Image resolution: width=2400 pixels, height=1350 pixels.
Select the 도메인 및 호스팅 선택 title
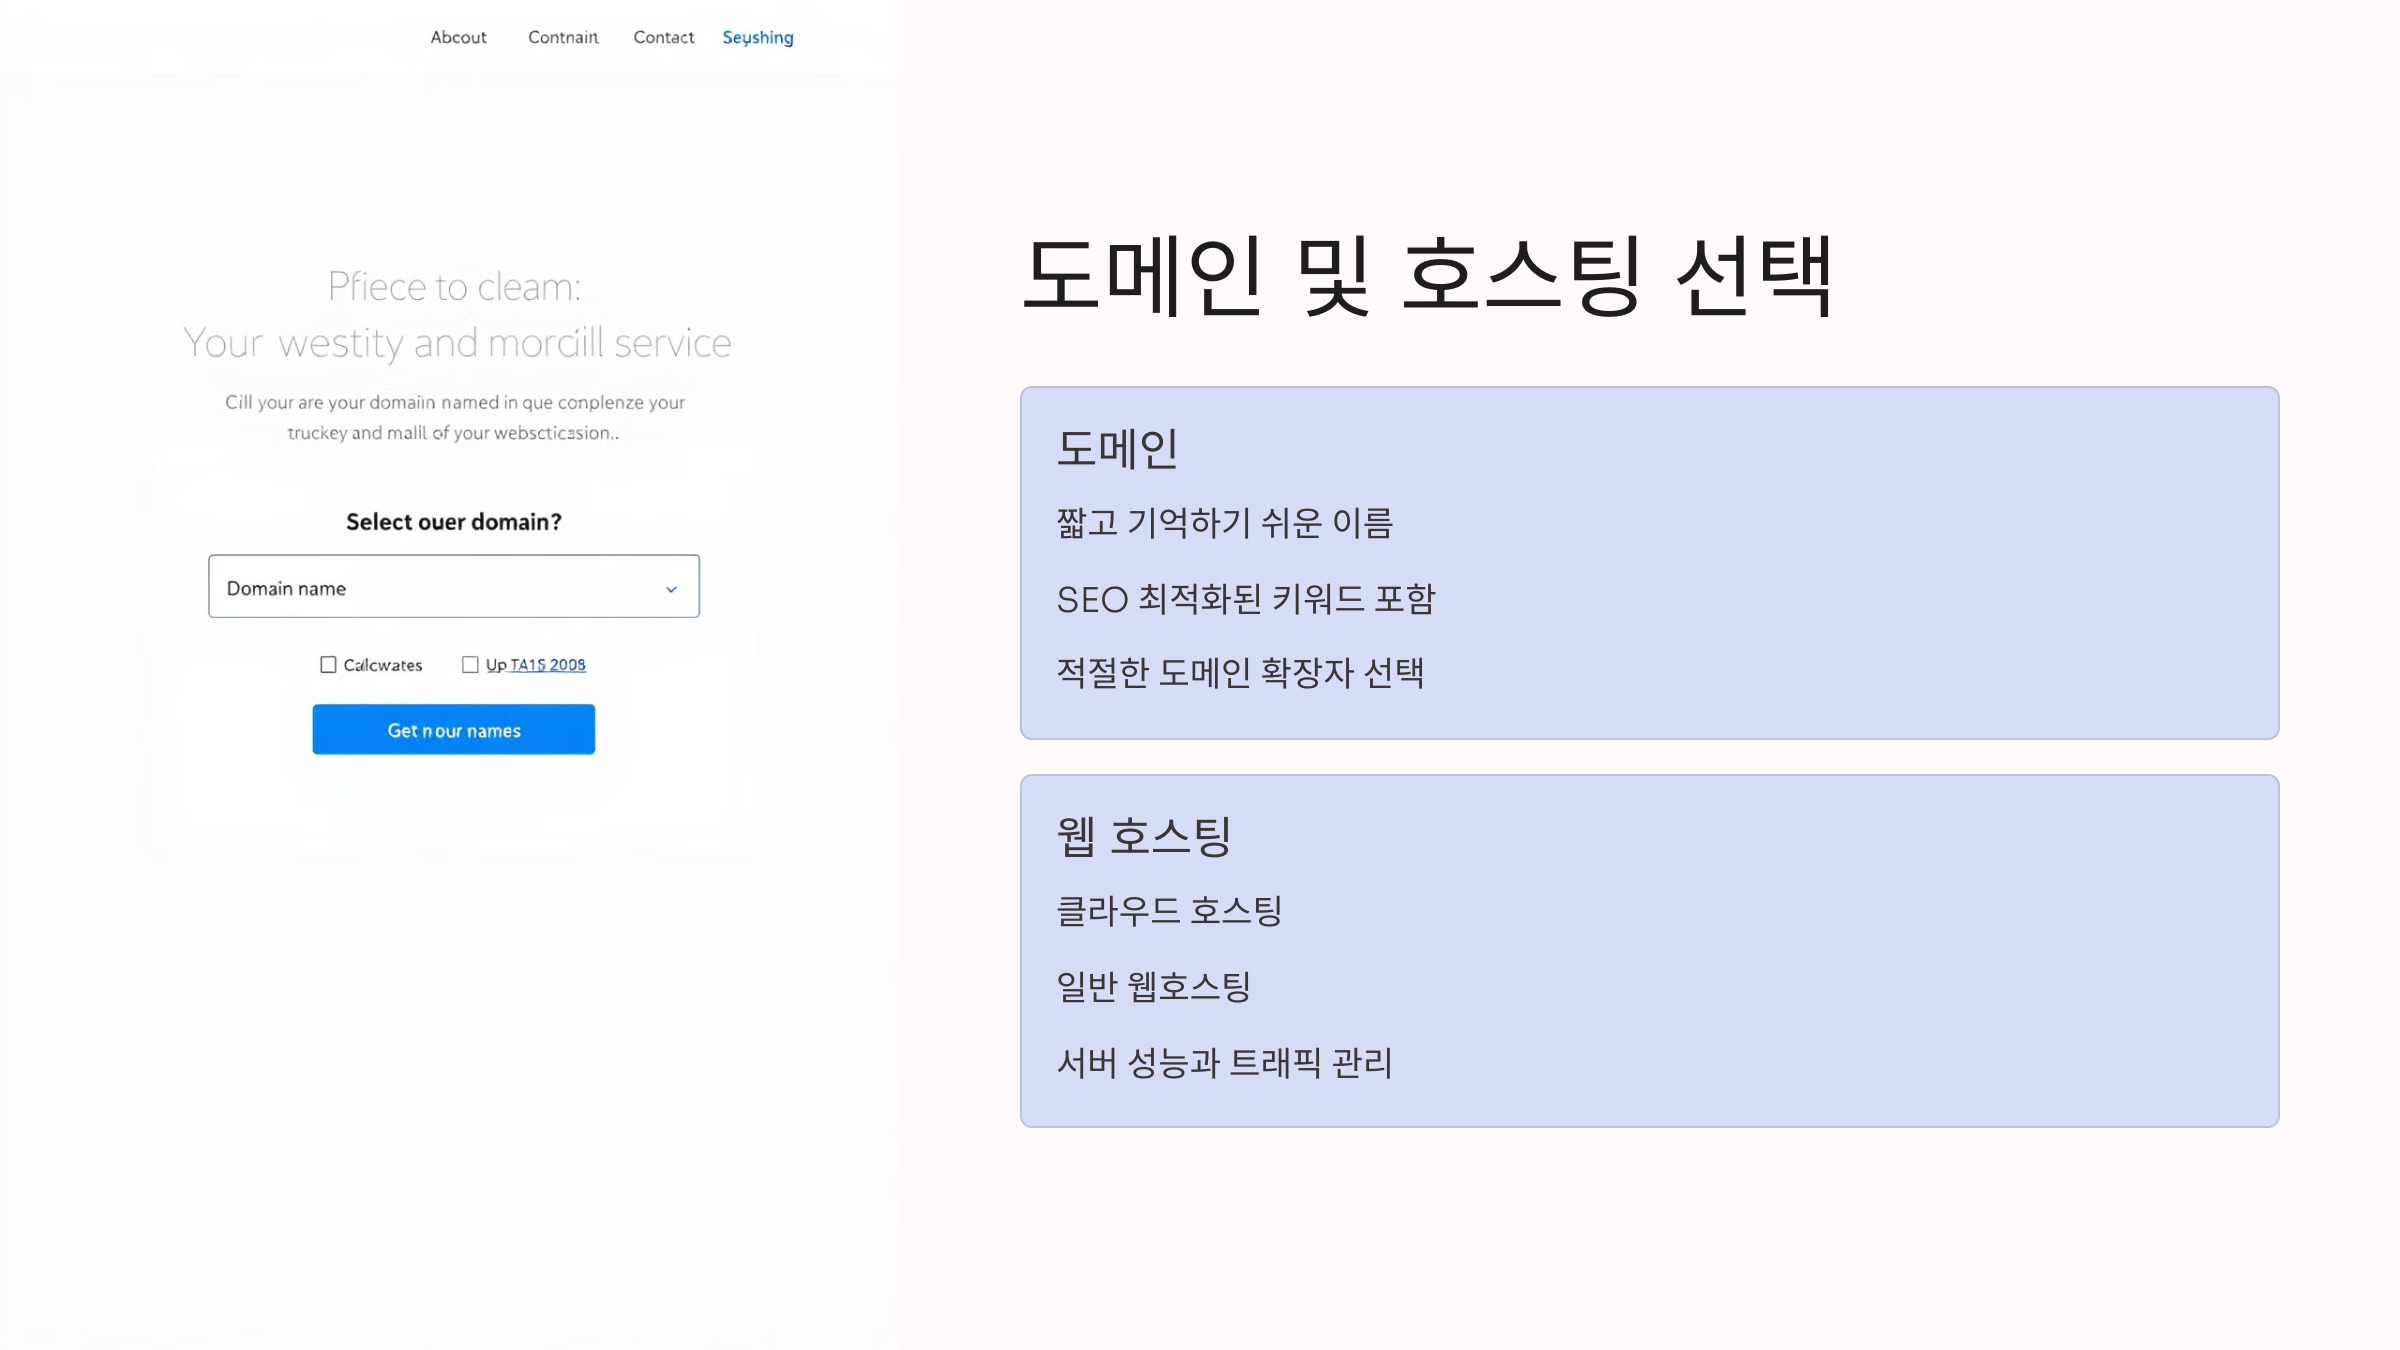click(1427, 277)
